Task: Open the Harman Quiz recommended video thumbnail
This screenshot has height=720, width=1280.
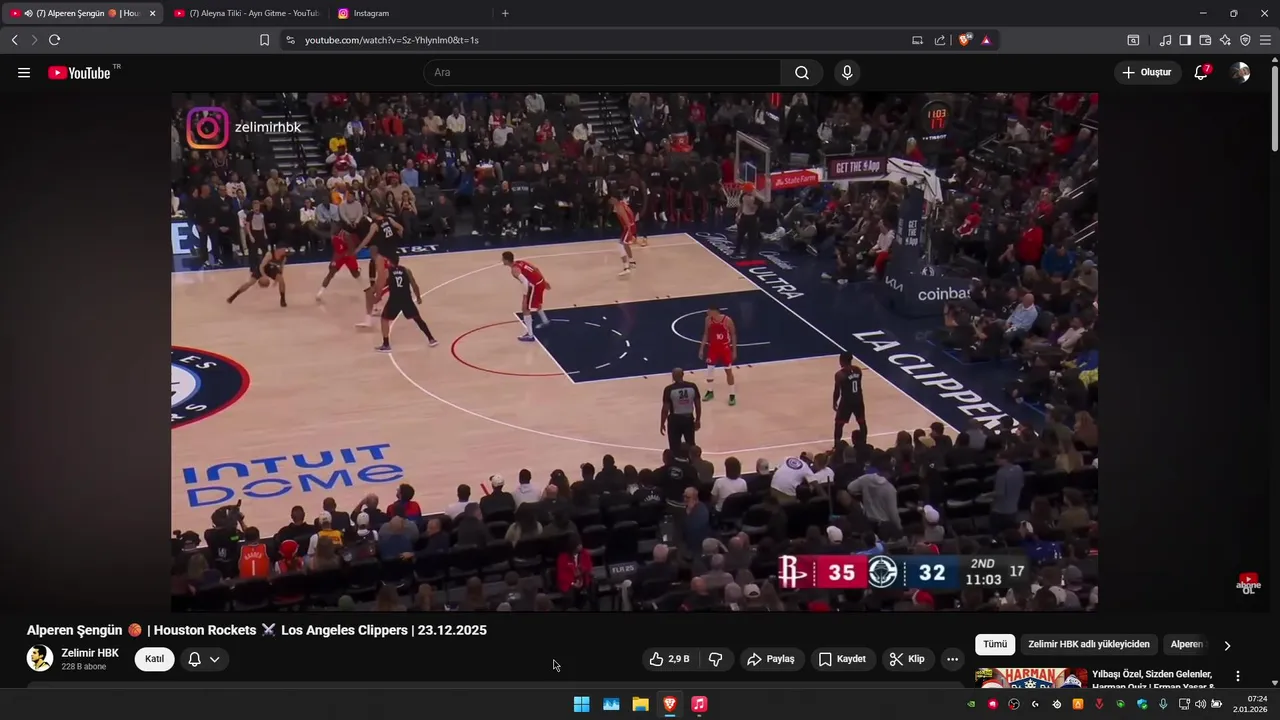Action: point(1031,678)
